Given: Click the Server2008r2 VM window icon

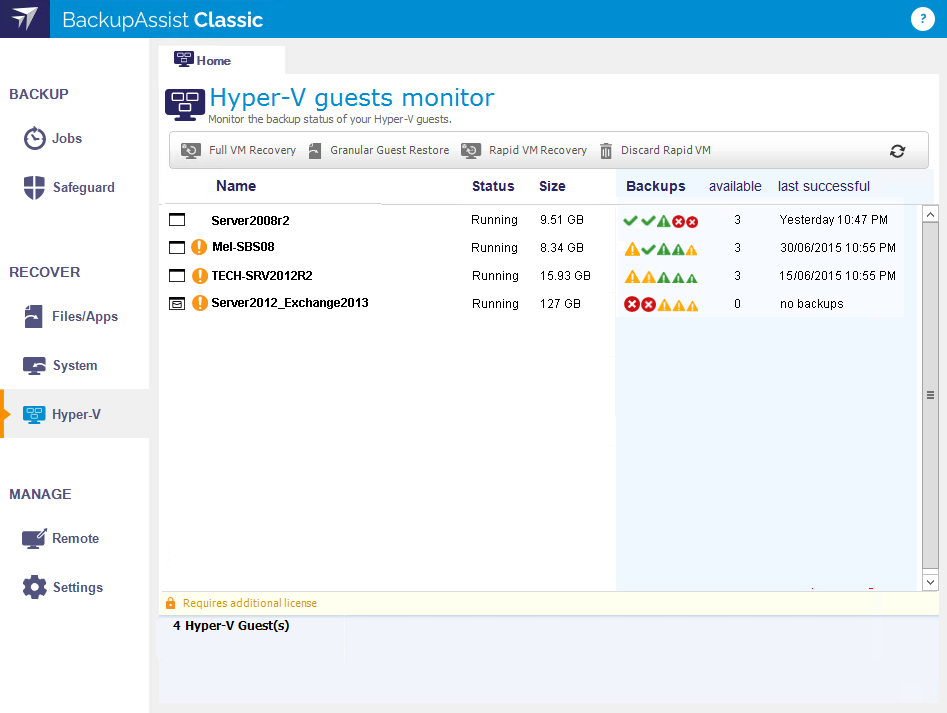Looking at the screenshot, I should pyautogui.click(x=177, y=220).
